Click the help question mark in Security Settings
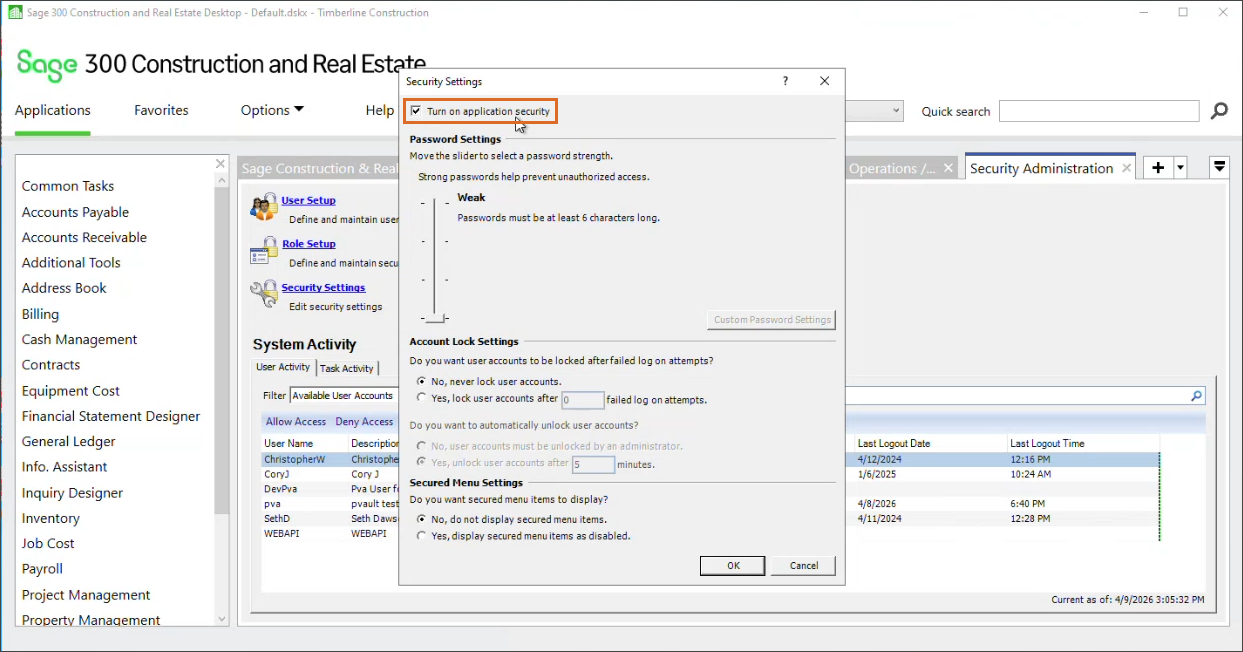This screenshot has height=652, width=1243. 785,81
